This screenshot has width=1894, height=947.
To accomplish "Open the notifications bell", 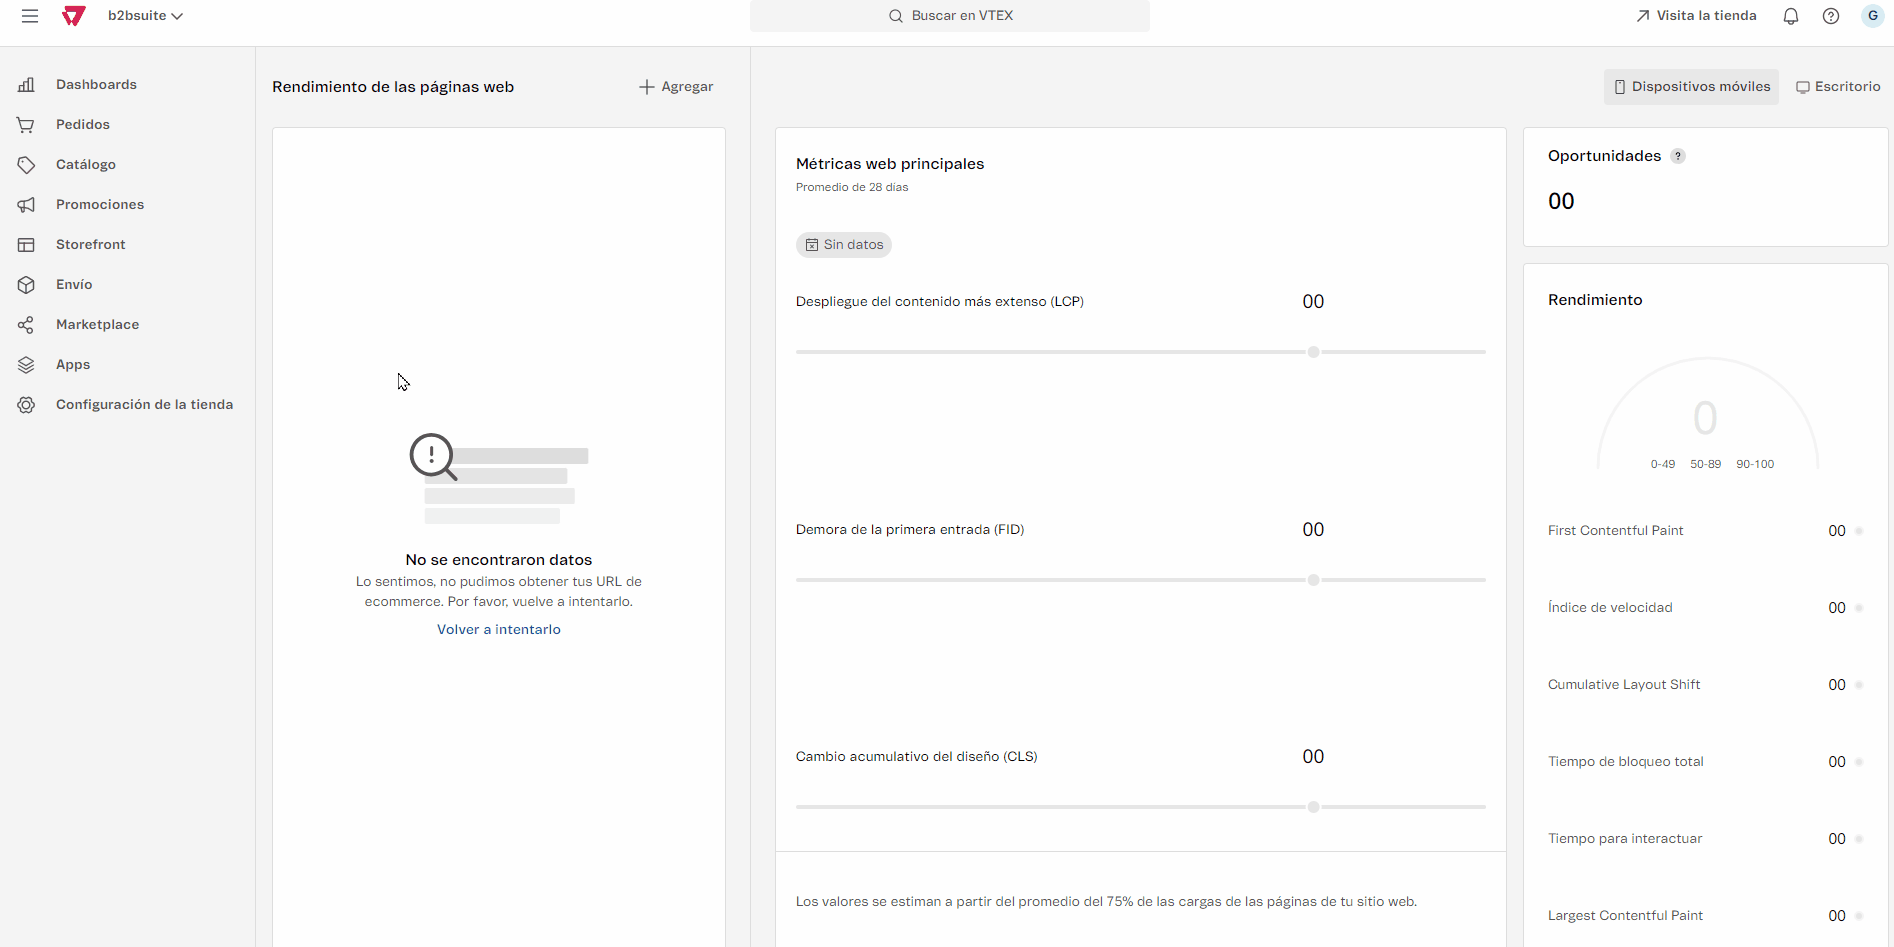I will (1790, 16).
